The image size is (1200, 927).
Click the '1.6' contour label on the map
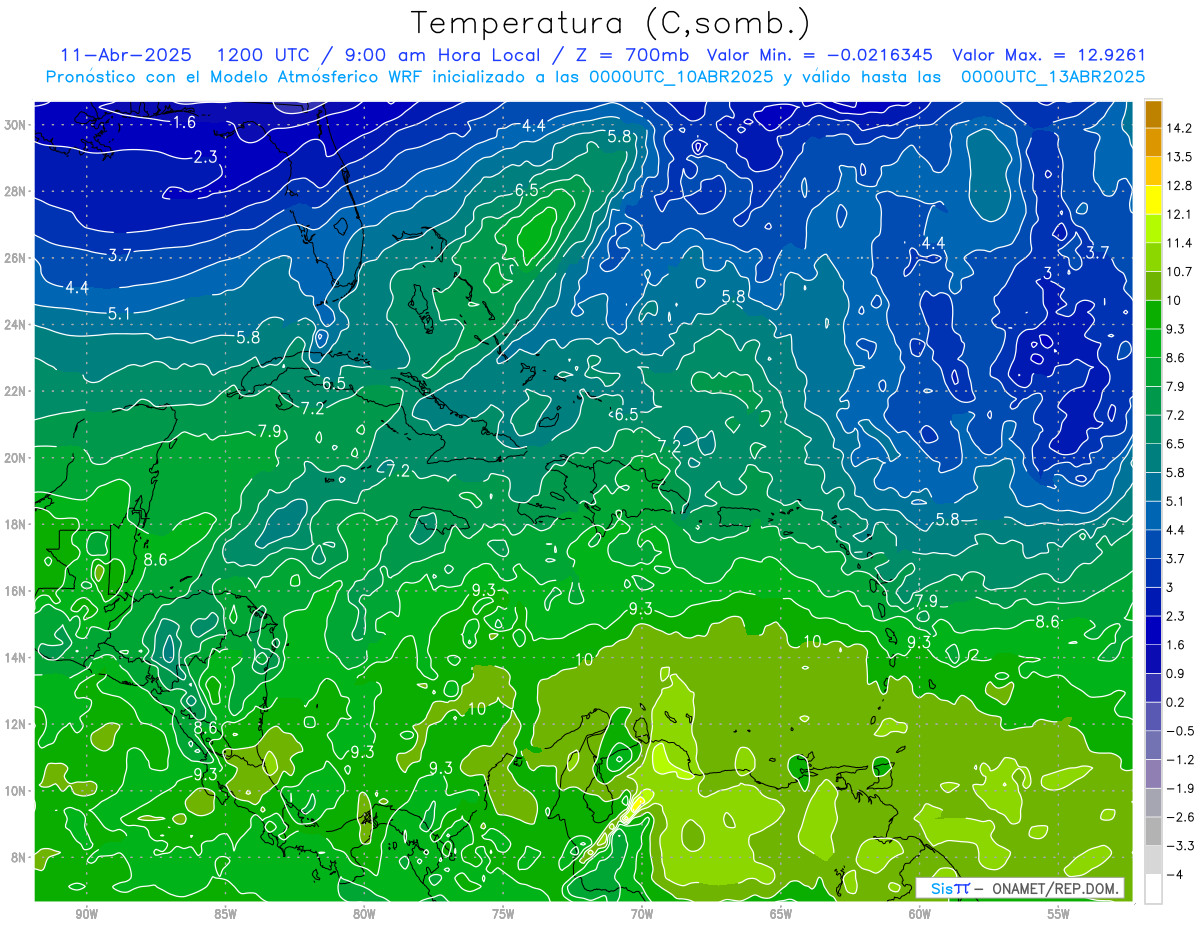pos(183,122)
